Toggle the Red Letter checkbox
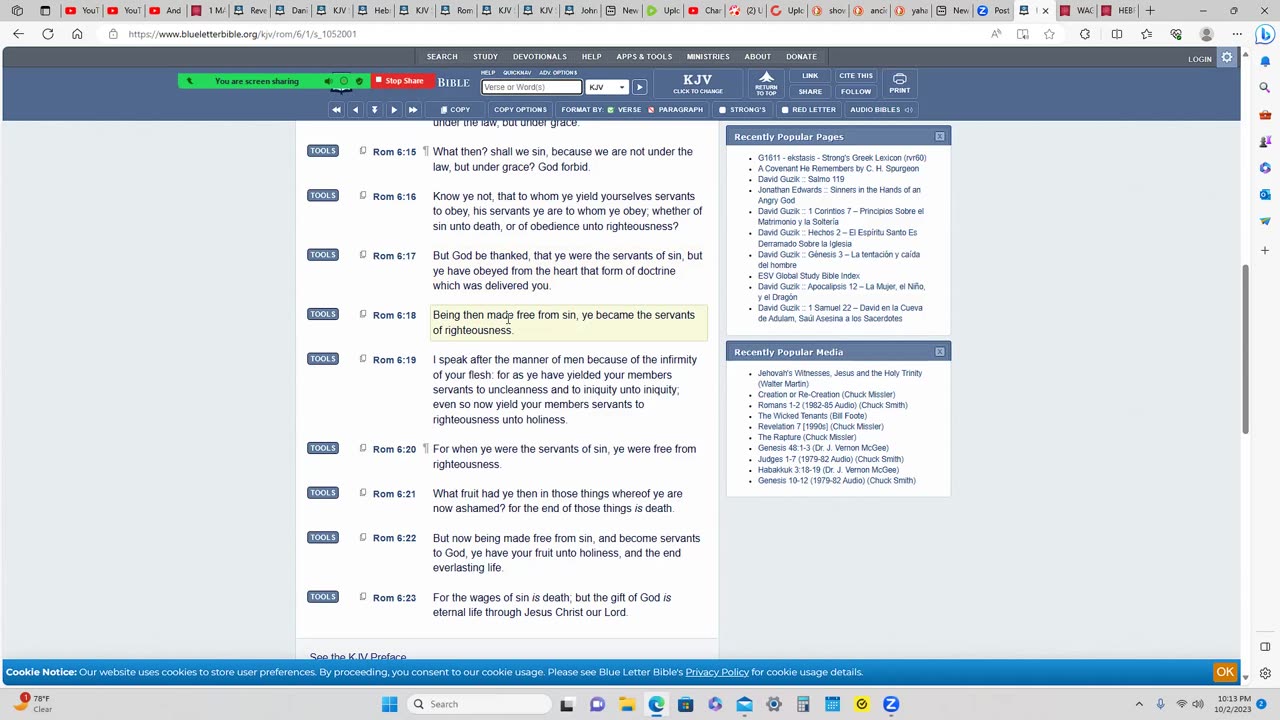The height and width of the screenshot is (720, 1280). pyautogui.click(x=785, y=110)
